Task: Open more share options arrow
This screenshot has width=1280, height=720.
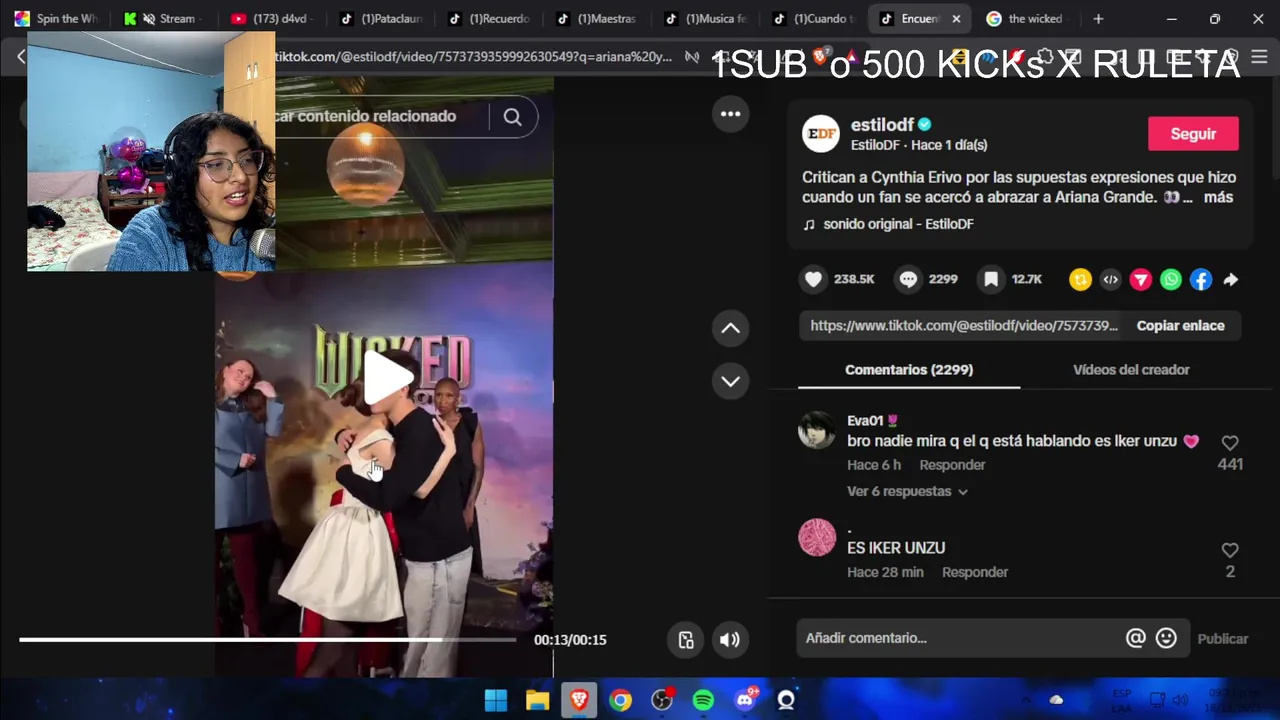Action: [1231, 280]
